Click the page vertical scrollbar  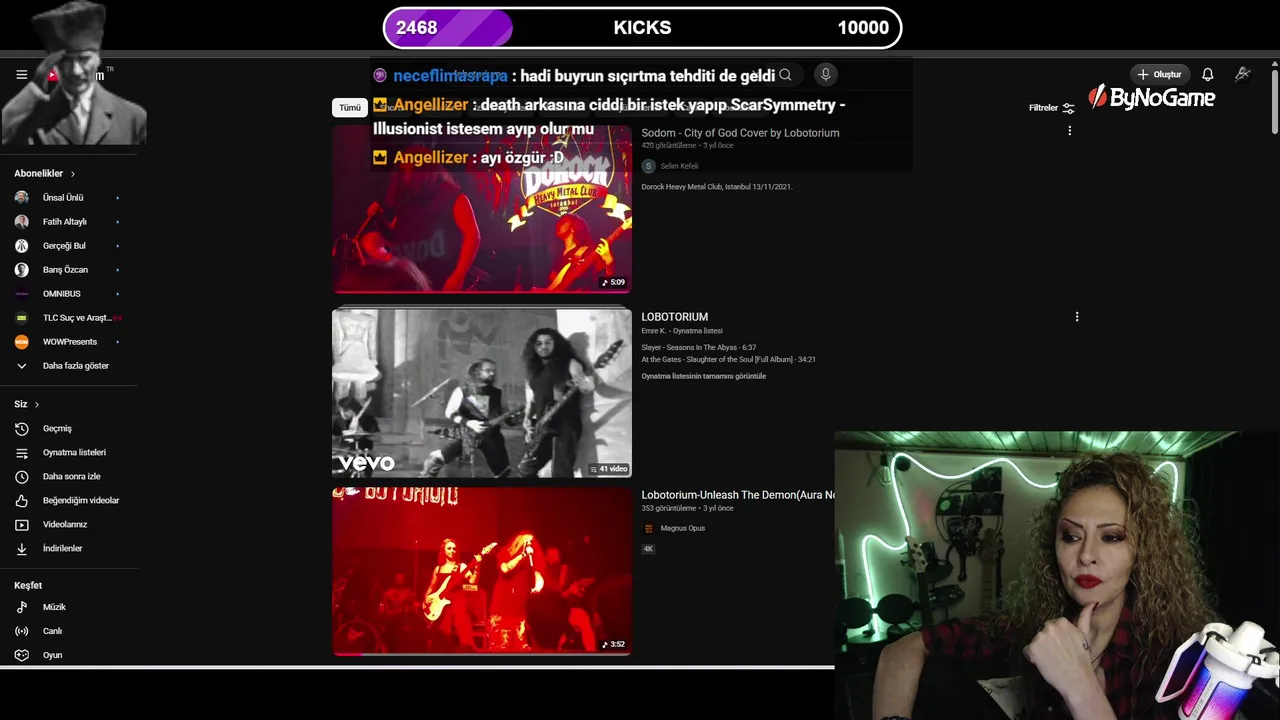1274,98
